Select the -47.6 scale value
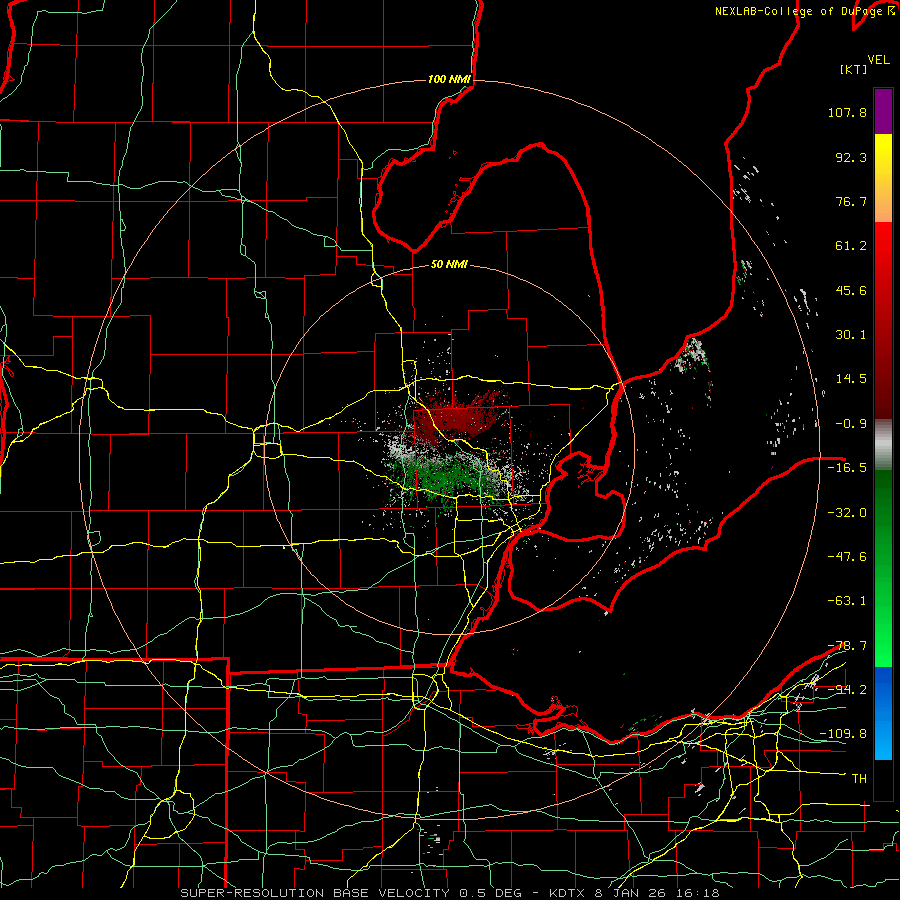Viewport: 900px width, 900px height. point(847,557)
